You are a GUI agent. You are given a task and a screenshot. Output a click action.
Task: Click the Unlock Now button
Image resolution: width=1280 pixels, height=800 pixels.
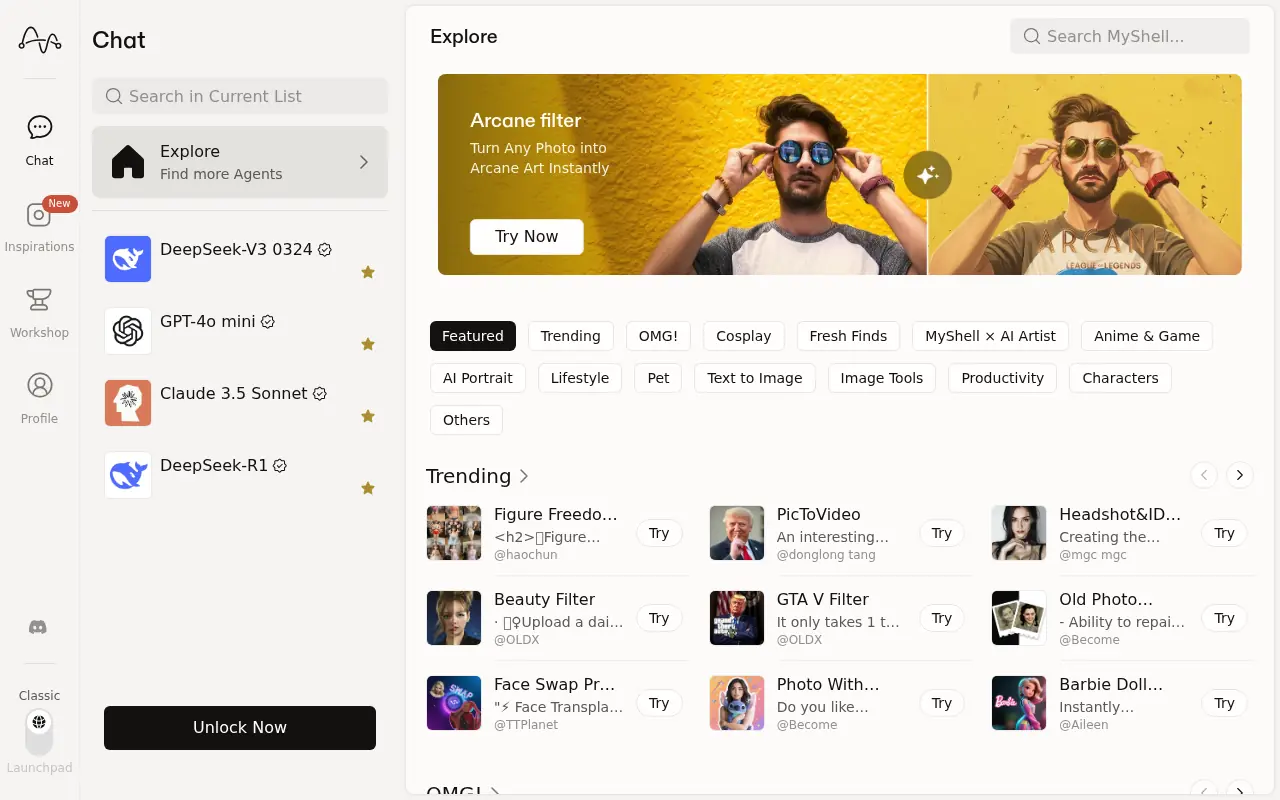240,728
